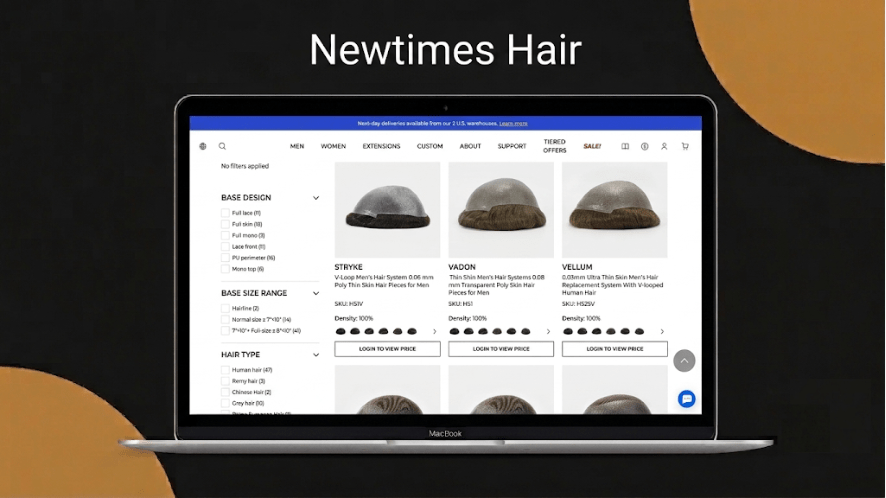This screenshot has height=498, width=886.
Task: Open the STRYKE product image
Action: tap(388, 210)
